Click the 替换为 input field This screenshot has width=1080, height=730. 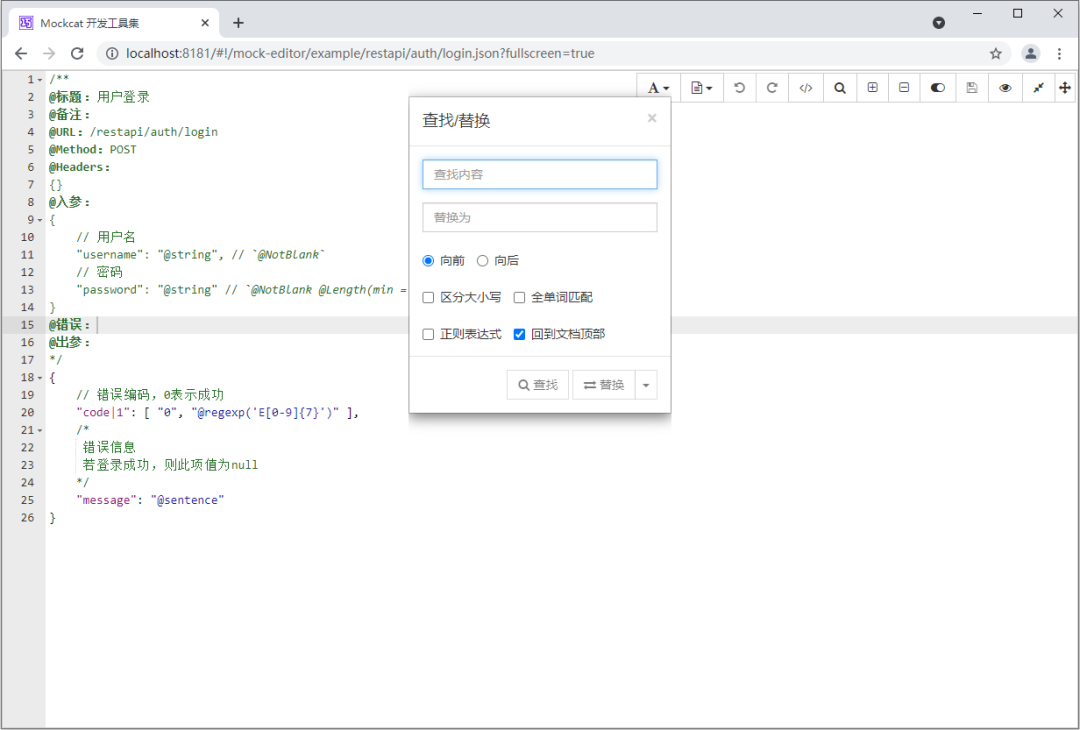click(x=539, y=217)
